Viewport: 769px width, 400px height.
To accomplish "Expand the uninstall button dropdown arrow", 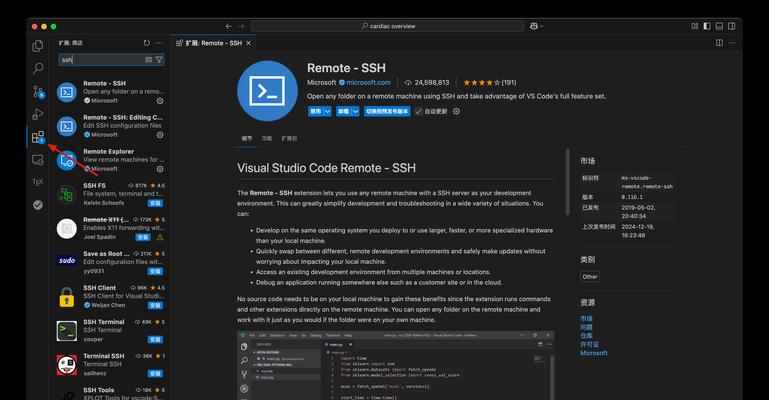I will (355, 111).
